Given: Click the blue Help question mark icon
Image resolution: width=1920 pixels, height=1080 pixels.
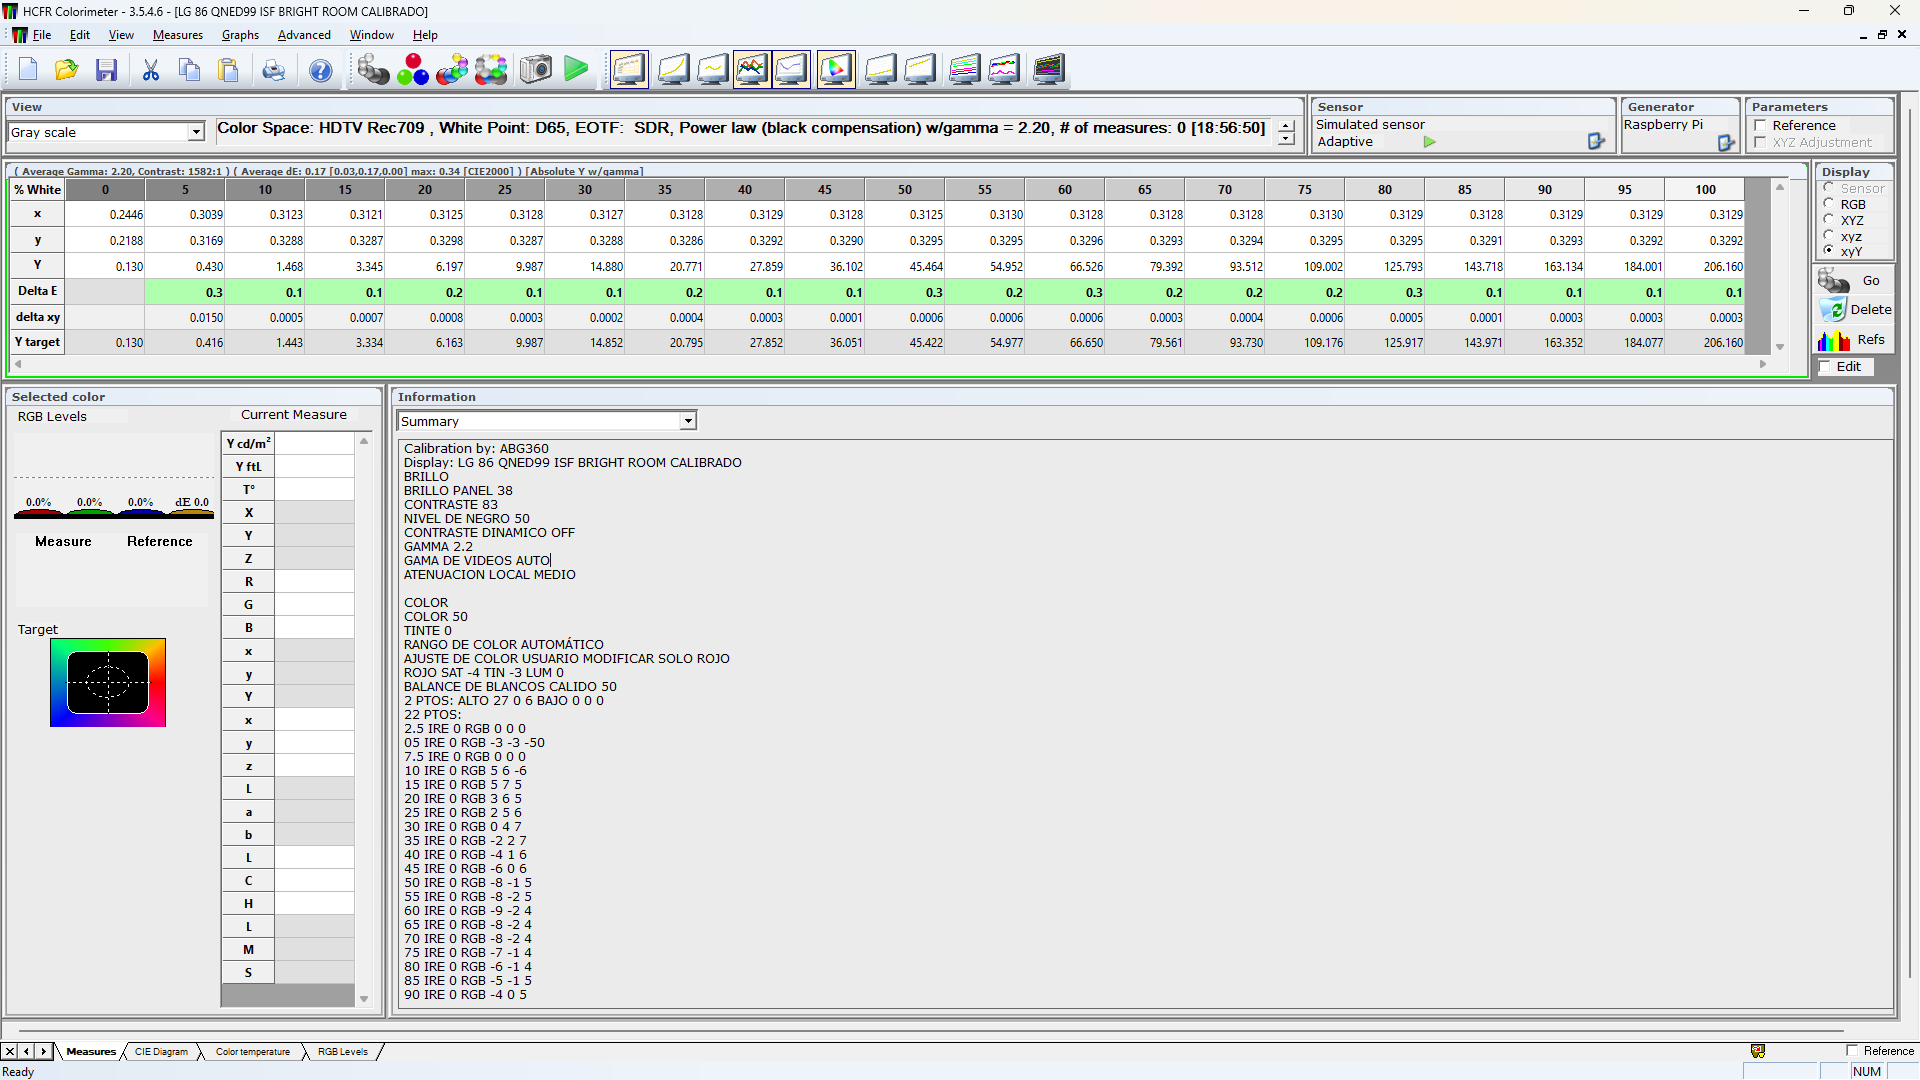Looking at the screenshot, I should tap(320, 70).
